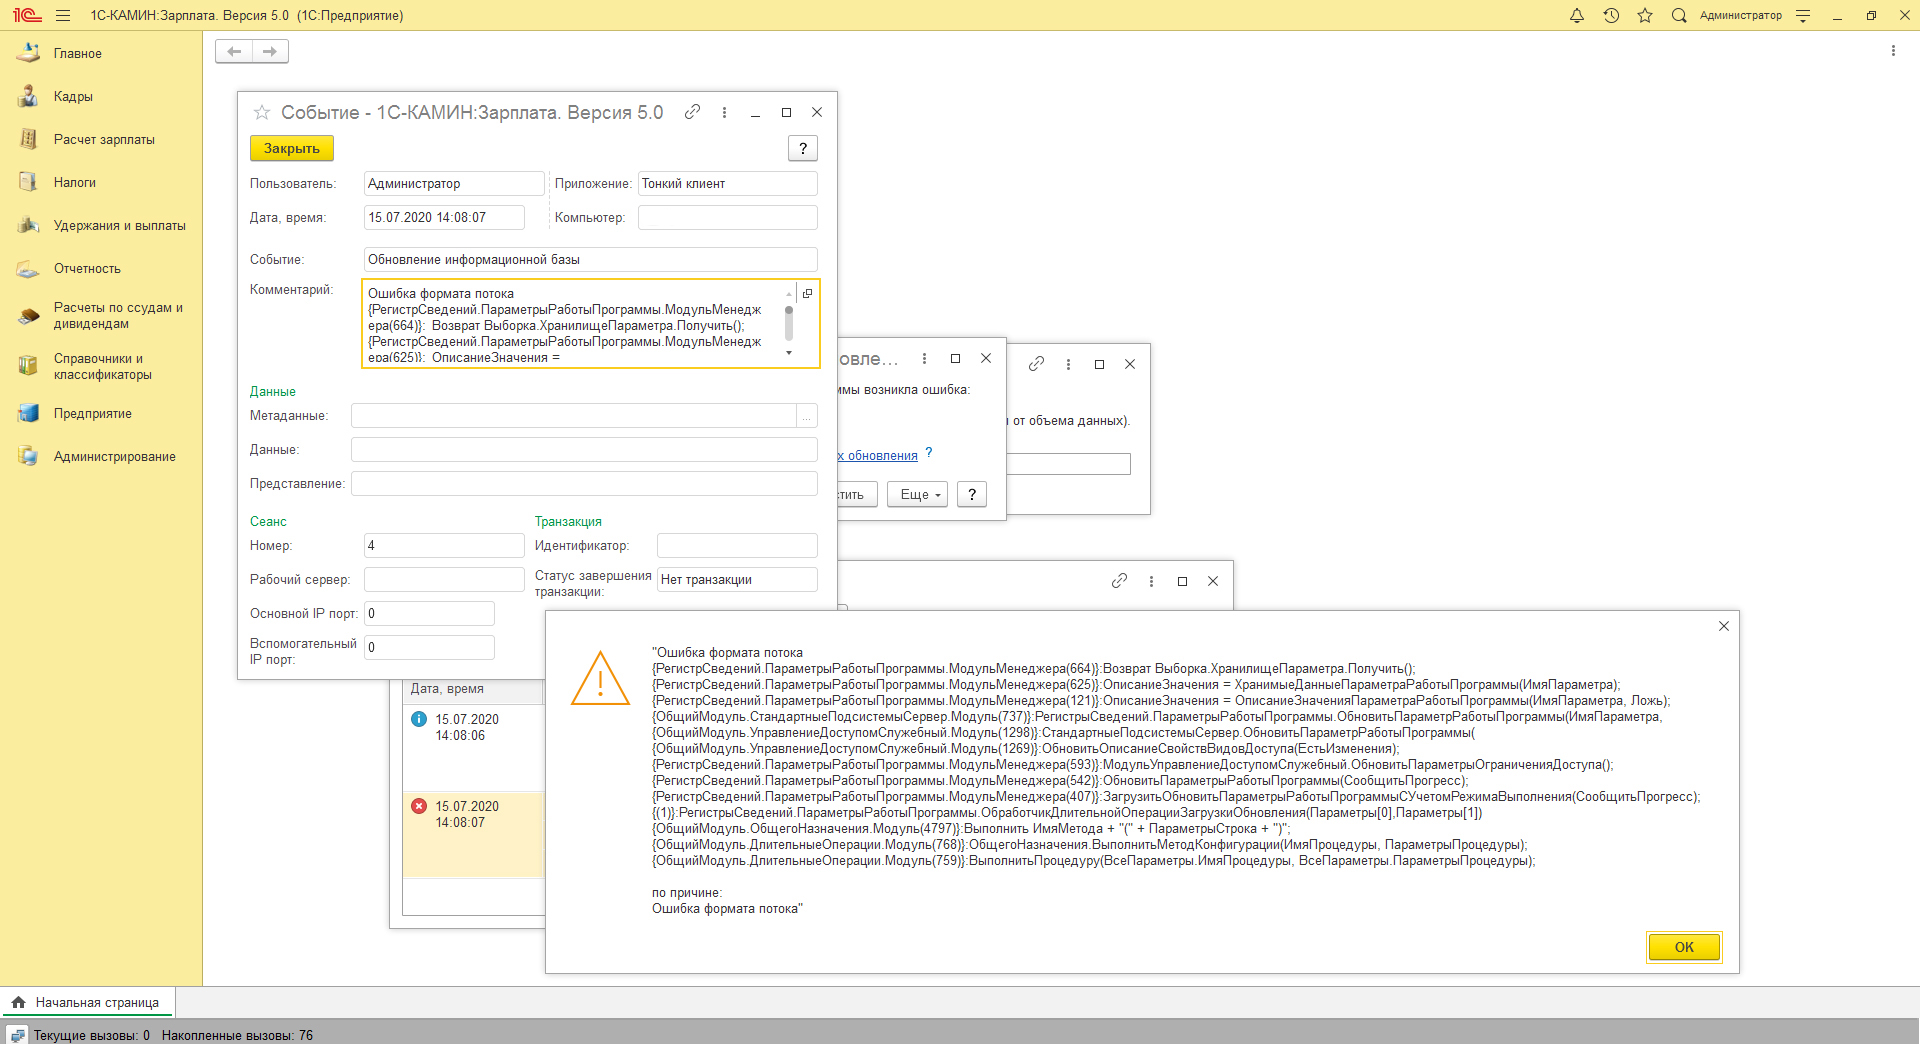Expand Еще dropdown button
The width and height of the screenshot is (1920, 1044).
tap(917, 494)
